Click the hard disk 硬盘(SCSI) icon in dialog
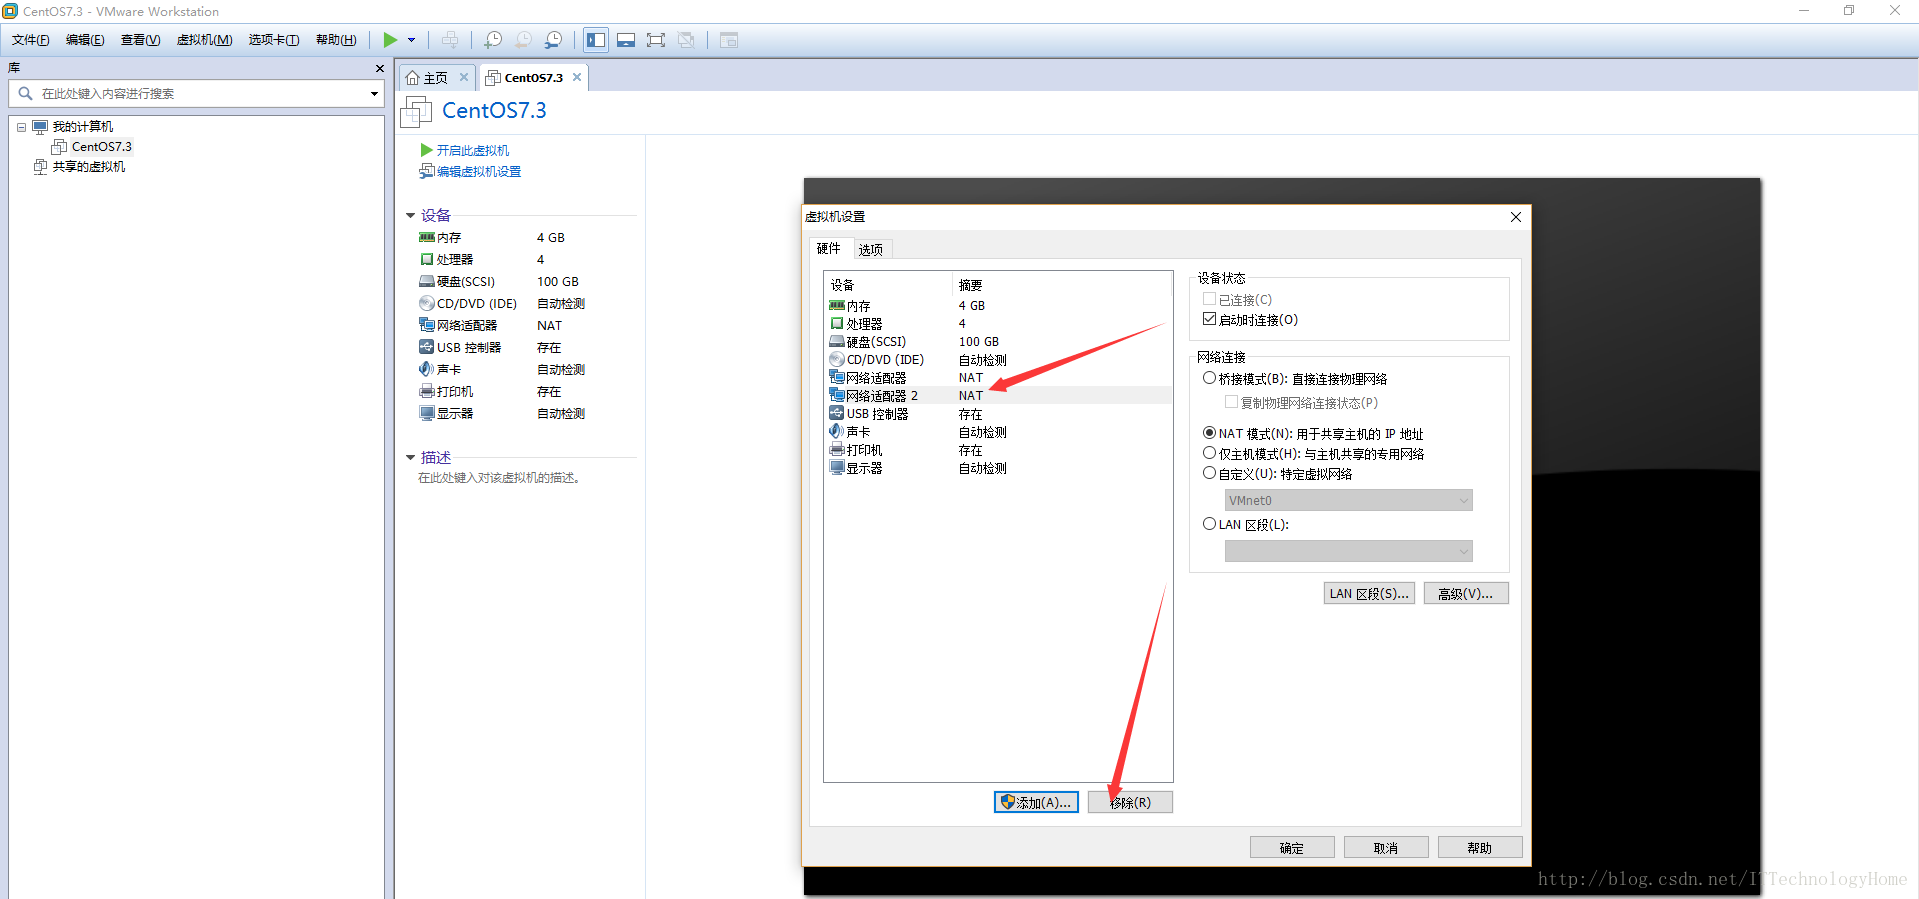This screenshot has height=899, width=1919. (837, 342)
